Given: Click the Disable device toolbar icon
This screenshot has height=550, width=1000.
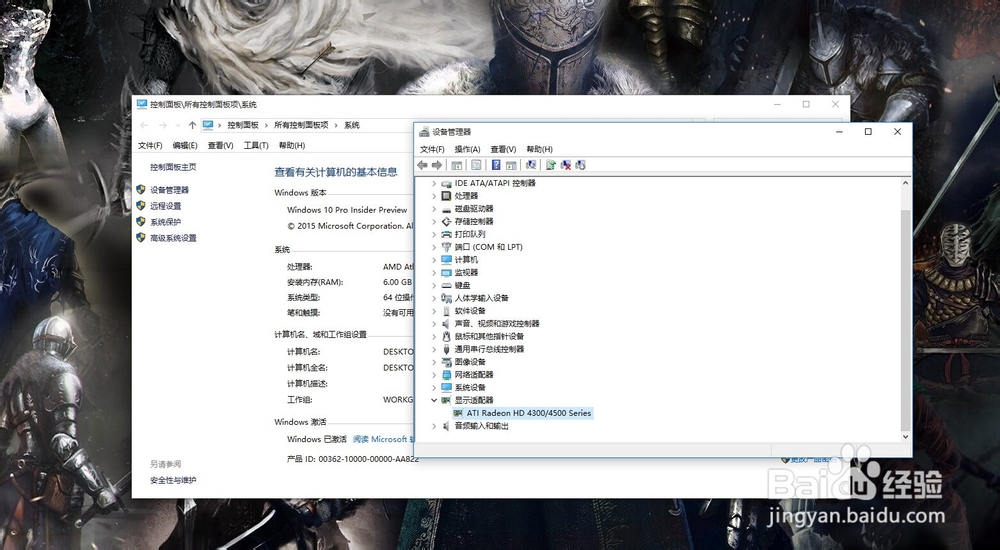Looking at the screenshot, I should pos(580,165).
